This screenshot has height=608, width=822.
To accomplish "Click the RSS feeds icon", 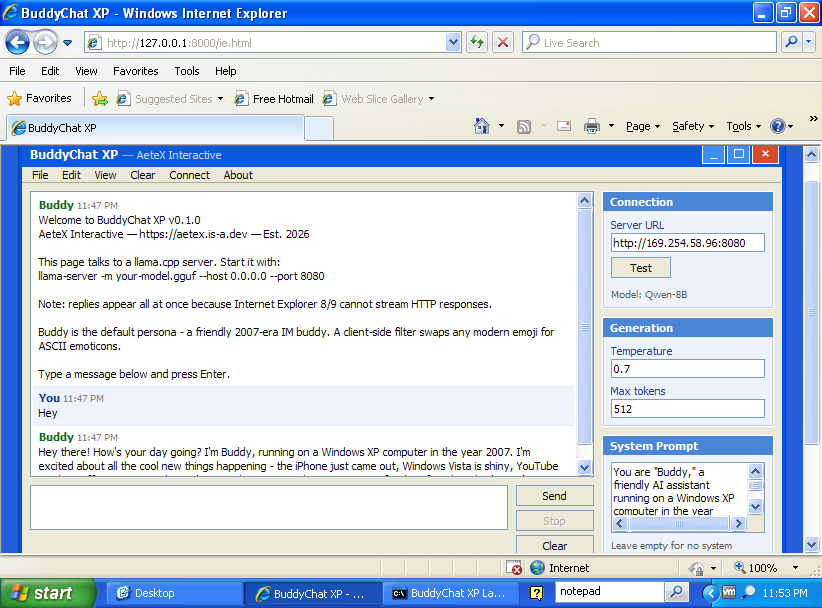I will point(524,126).
